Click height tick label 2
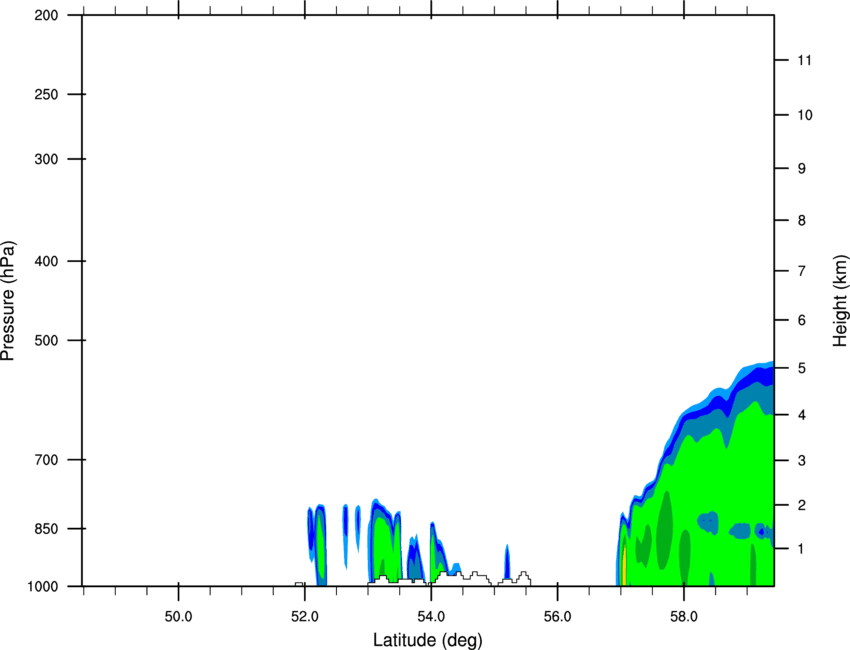The height and width of the screenshot is (650, 850). [x=802, y=505]
